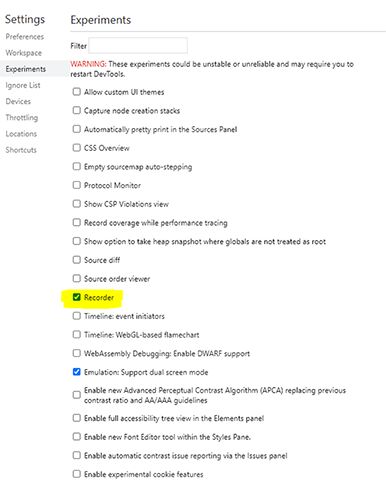This screenshot has width=386, height=500.
Task: Switch to Workspace settings
Action: 24,53
